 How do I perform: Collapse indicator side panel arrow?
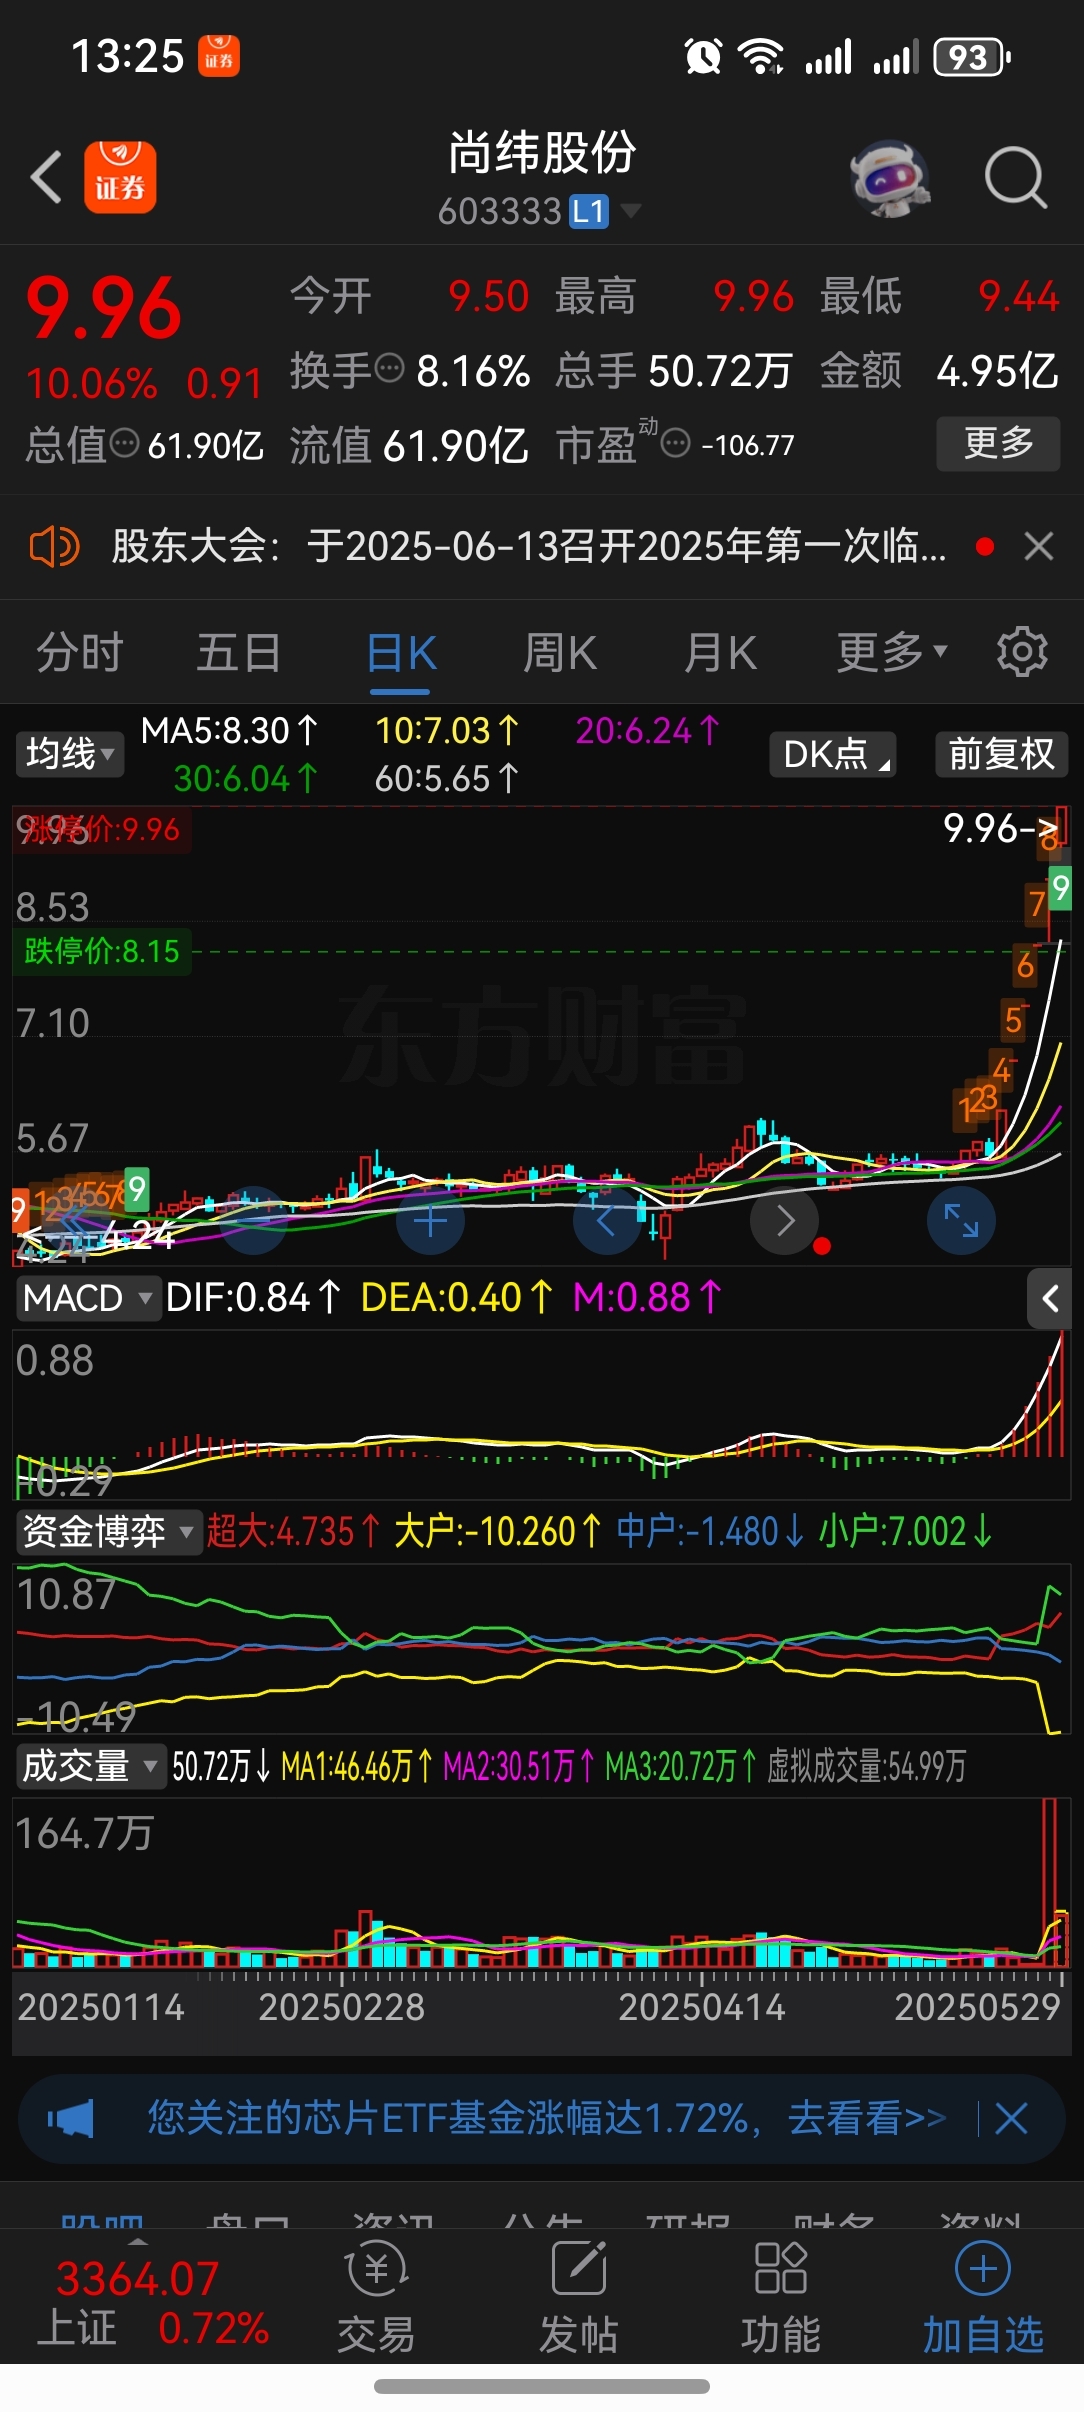coord(1050,1299)
